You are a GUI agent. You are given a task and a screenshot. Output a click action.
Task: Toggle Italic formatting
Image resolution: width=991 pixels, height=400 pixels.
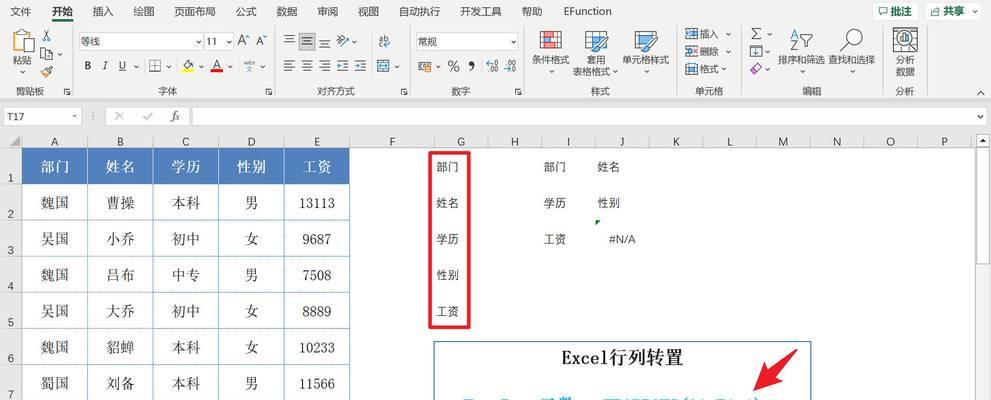pyautogui.click(x=105, y=66)
